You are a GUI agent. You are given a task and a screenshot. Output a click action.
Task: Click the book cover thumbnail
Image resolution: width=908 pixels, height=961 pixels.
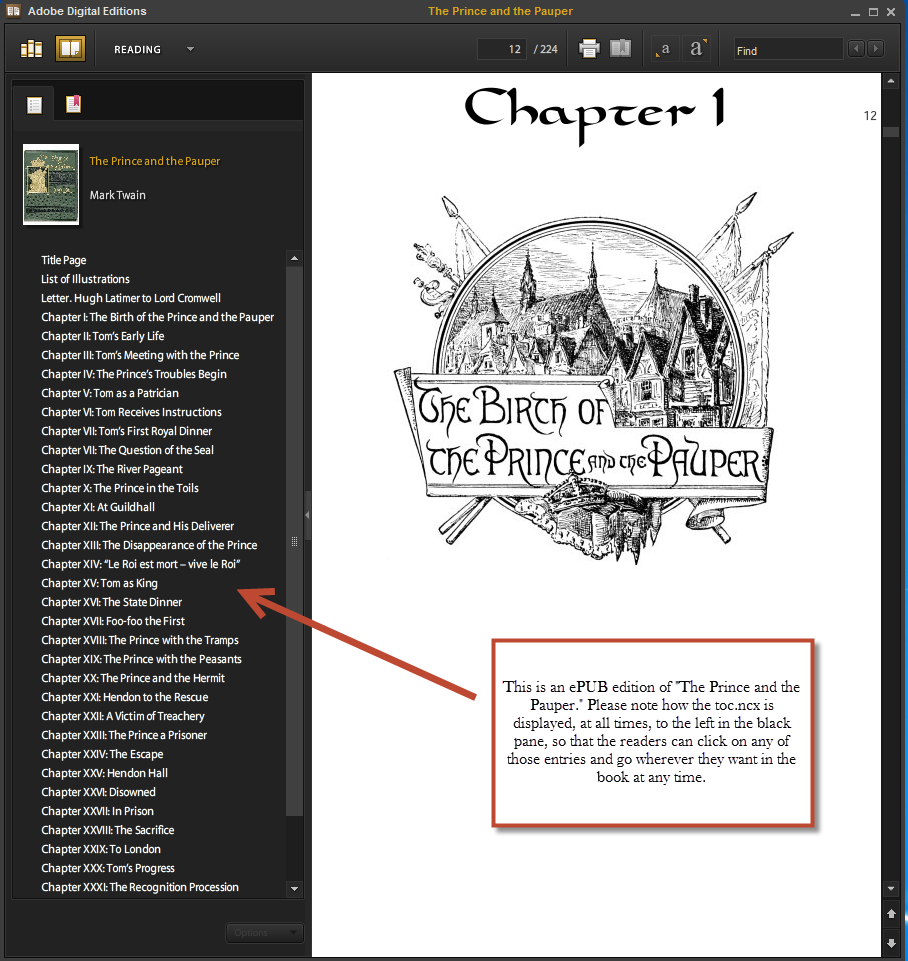pos(50,185)
